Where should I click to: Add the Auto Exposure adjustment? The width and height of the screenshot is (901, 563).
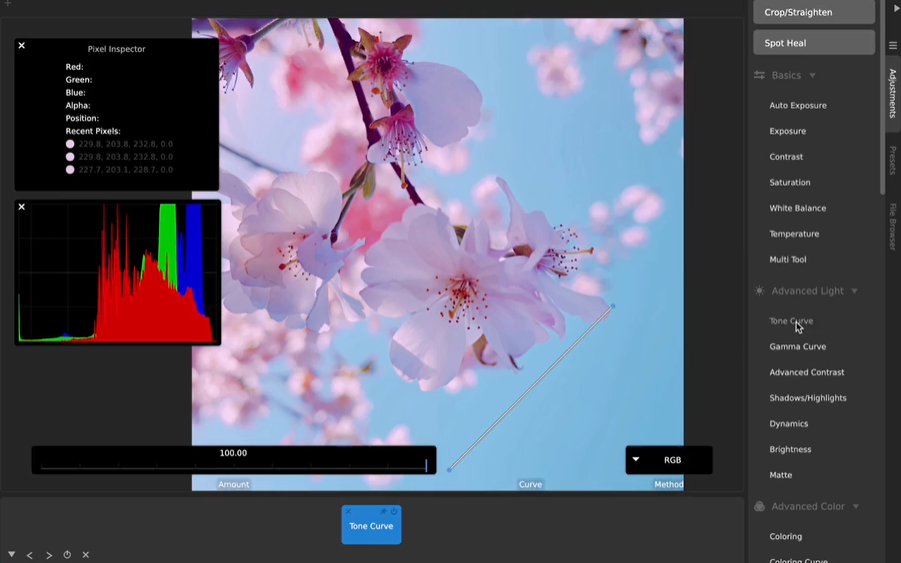point(798,105)
